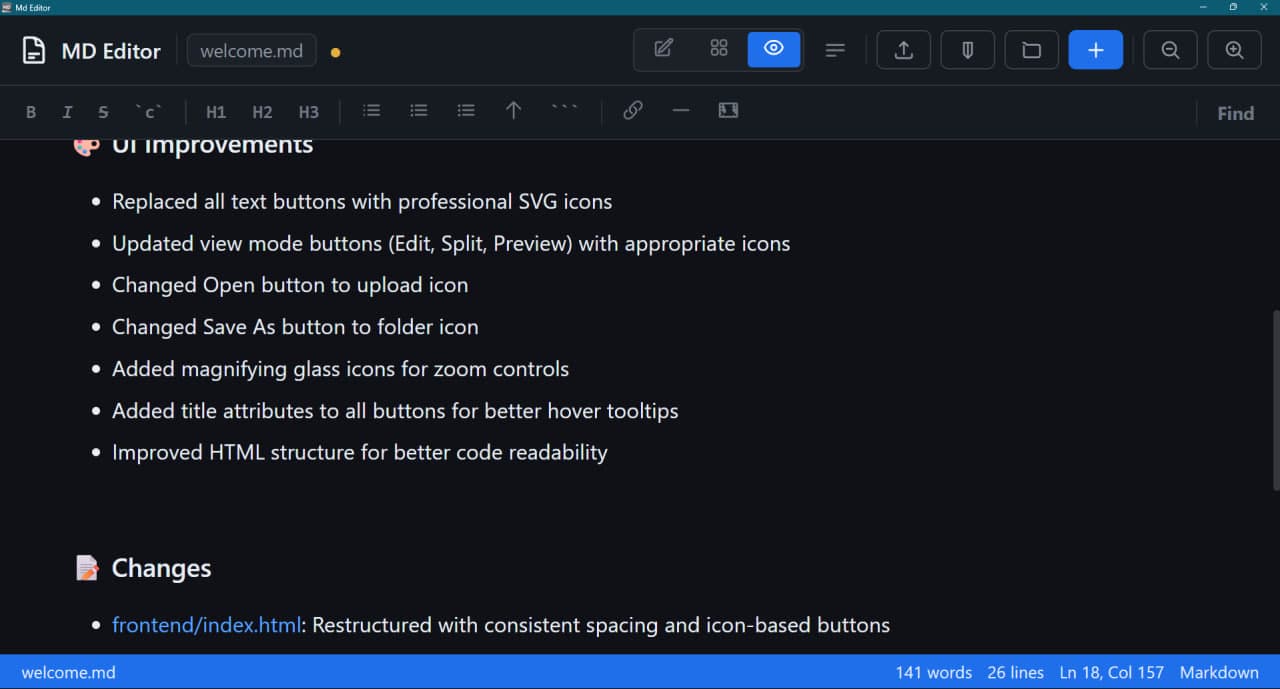Create new document with the blue plus button

pyautogui.click(x=1096, y=50)
